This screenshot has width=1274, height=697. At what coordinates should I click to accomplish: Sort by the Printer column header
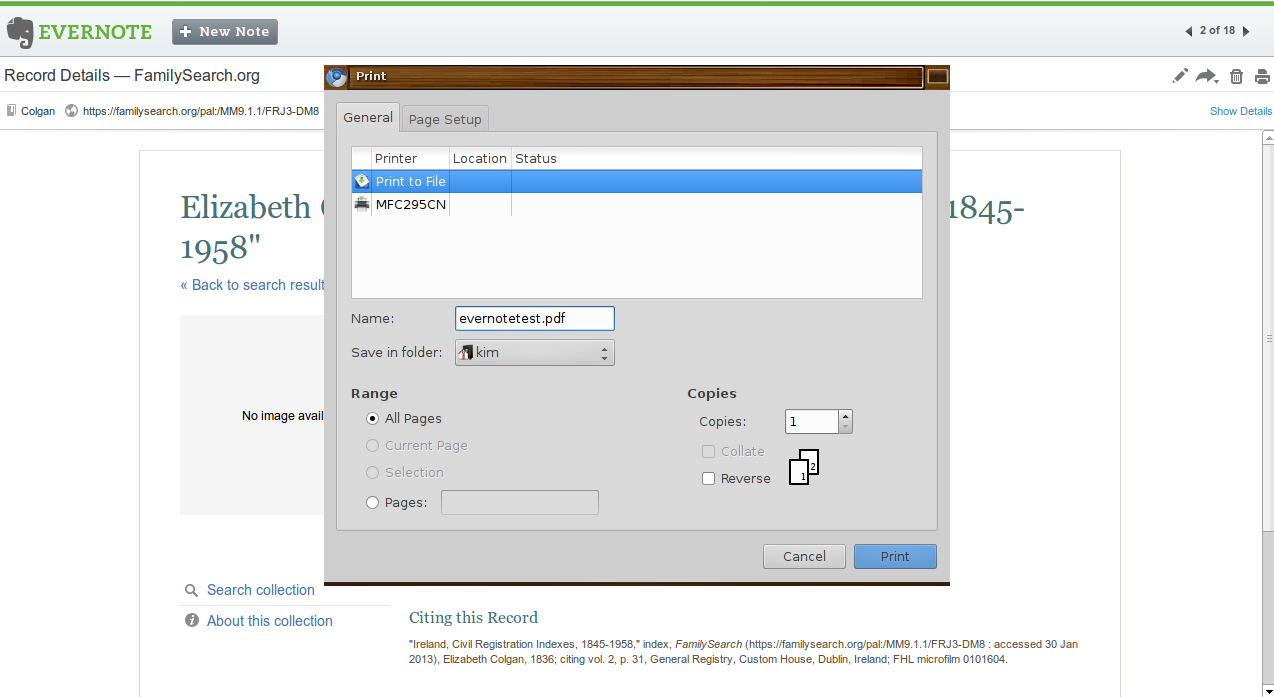tap(410, 158)
